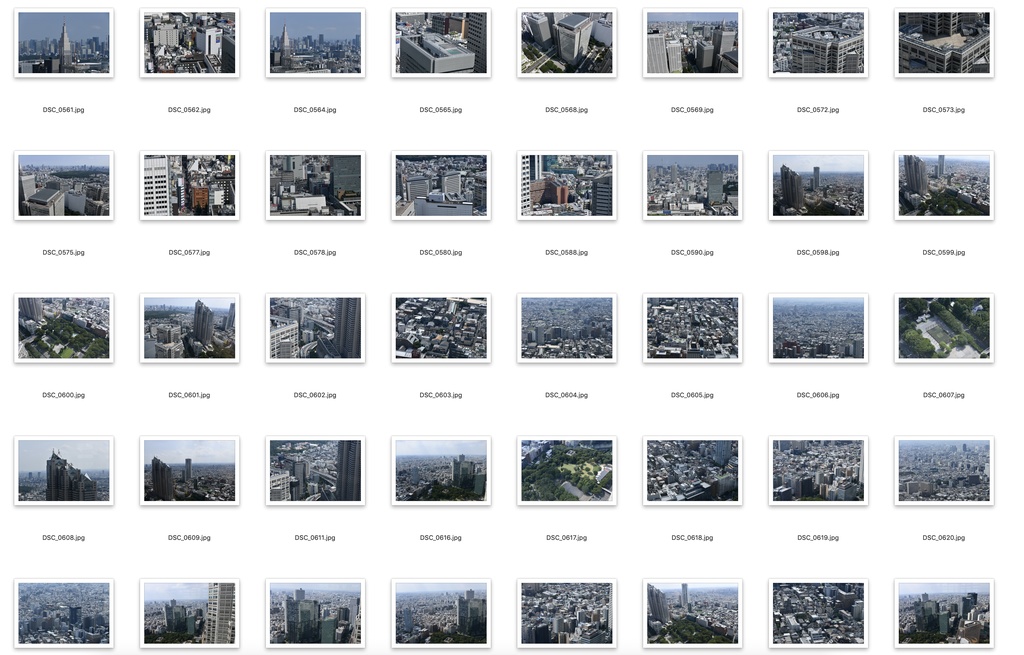The width and height of the screenshot is (1024, 655).
Task: Open the park photo DSC_0600.jpg
Action: [x=63, y=327]
